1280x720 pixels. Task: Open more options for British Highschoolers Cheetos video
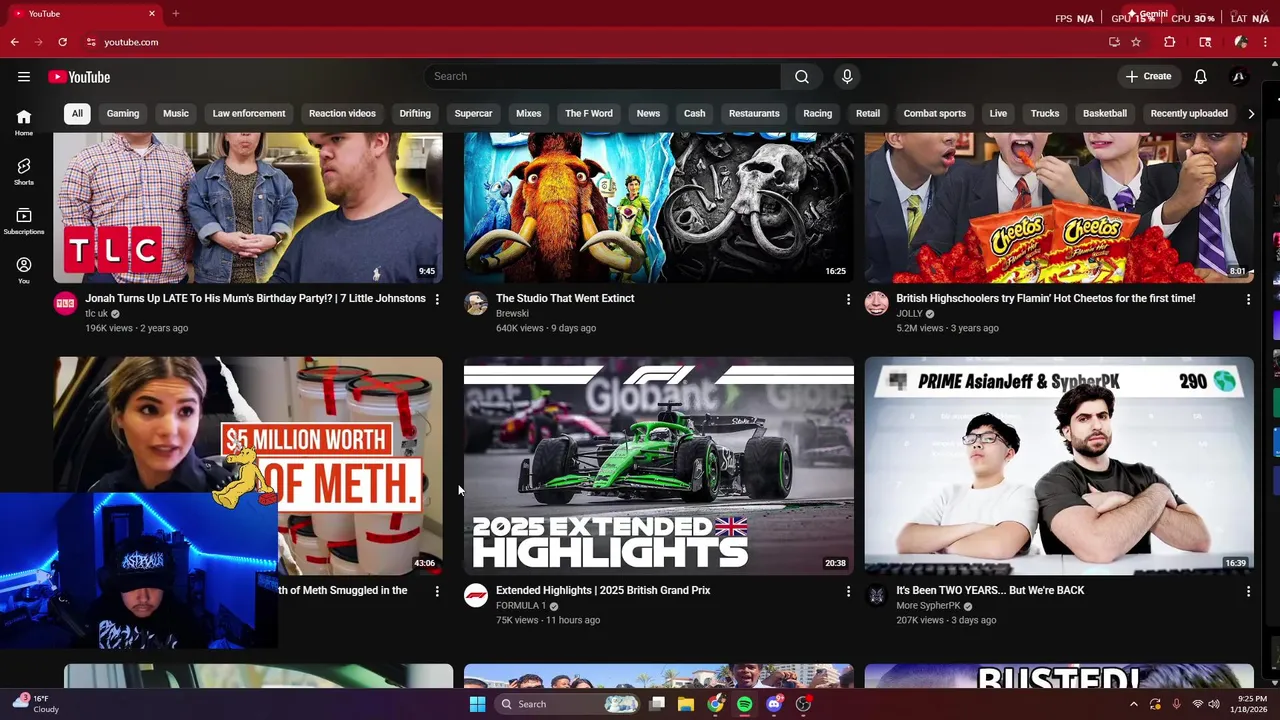(1248, 299)
